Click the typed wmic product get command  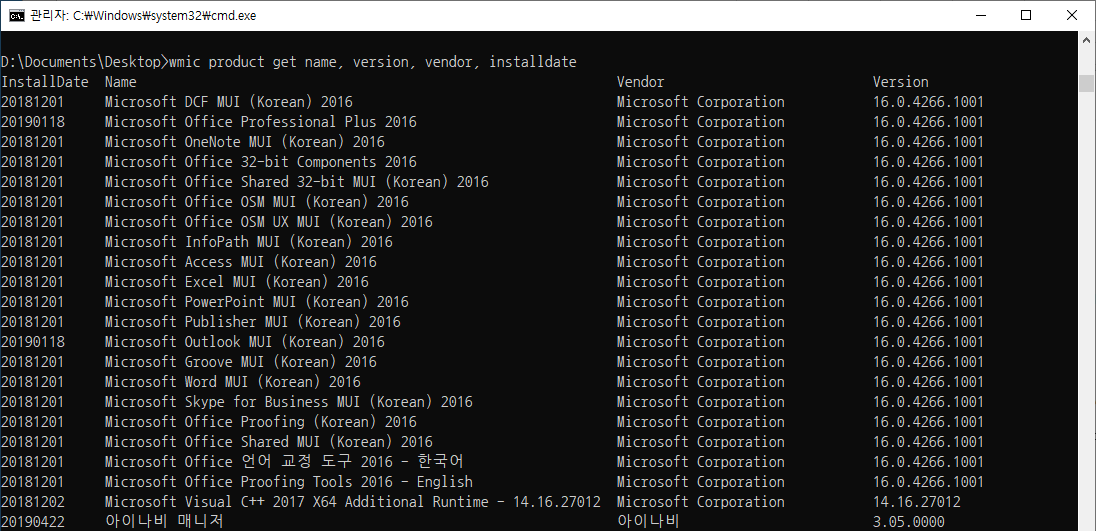[x=373, y=62]
